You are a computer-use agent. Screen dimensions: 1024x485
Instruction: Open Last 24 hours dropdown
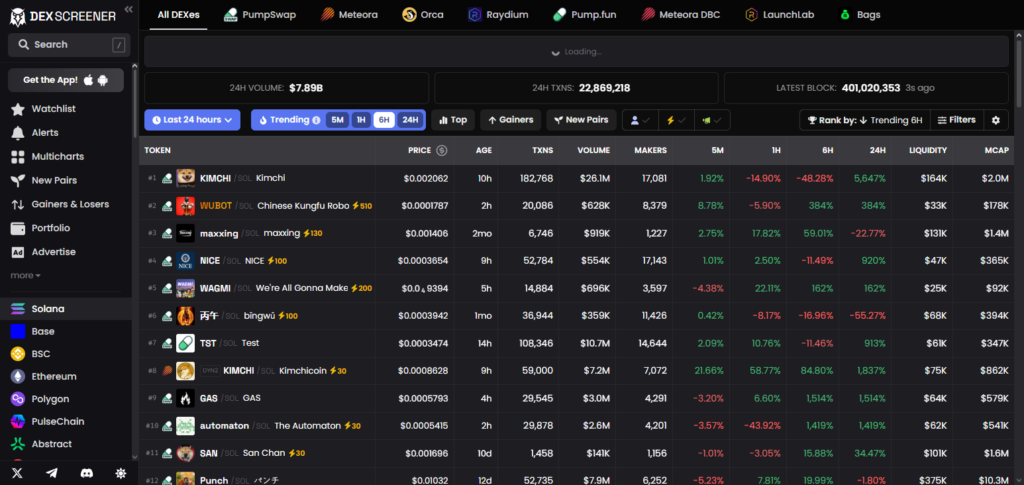[x=192, y=120]
